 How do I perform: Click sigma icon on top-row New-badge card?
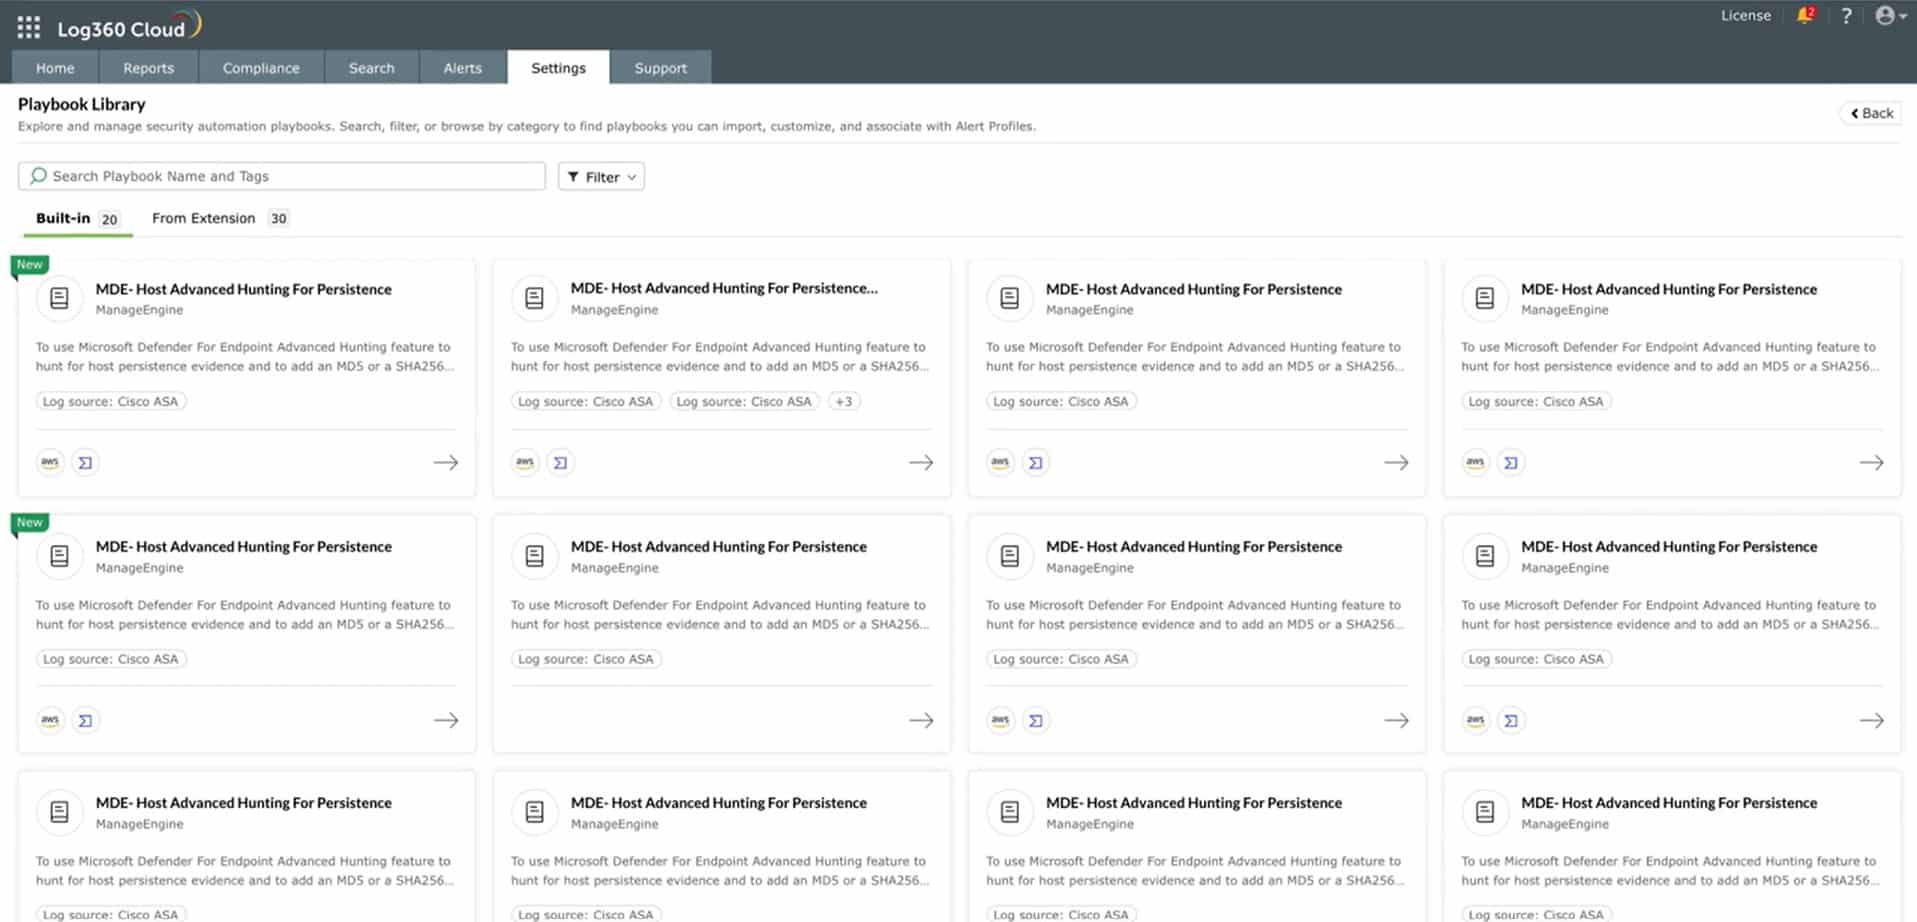click(x=86, y=462)
